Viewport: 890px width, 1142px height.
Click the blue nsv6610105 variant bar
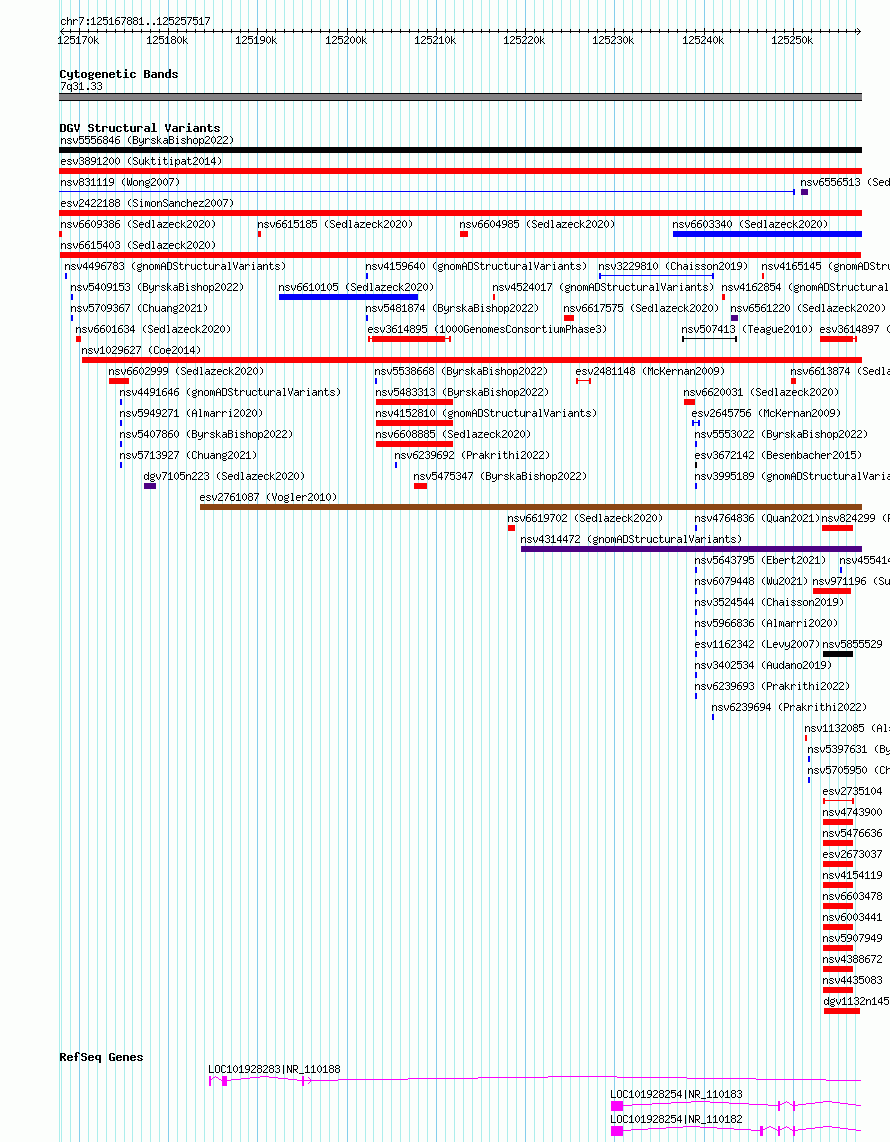[348, 297]
